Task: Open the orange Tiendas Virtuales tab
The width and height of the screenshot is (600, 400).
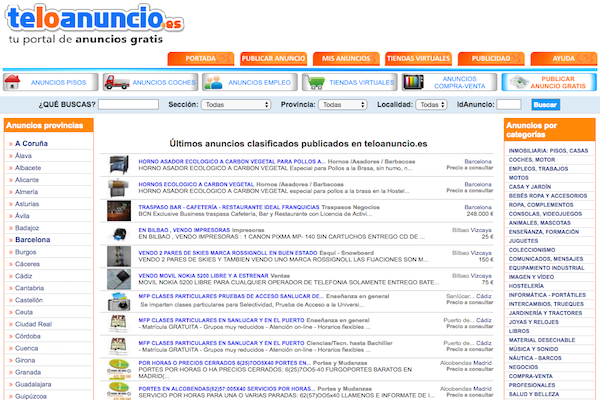Action: point(418,59)
